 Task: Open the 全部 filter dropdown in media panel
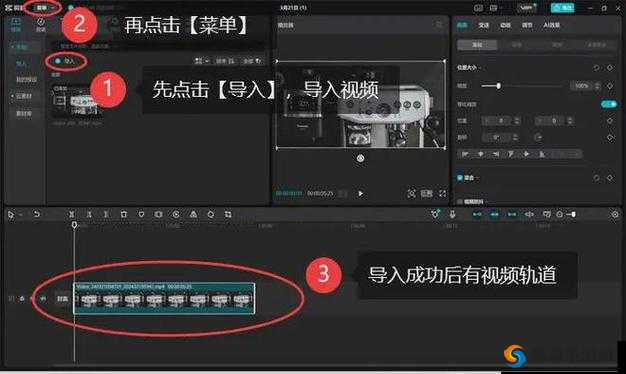coord(252,61)
